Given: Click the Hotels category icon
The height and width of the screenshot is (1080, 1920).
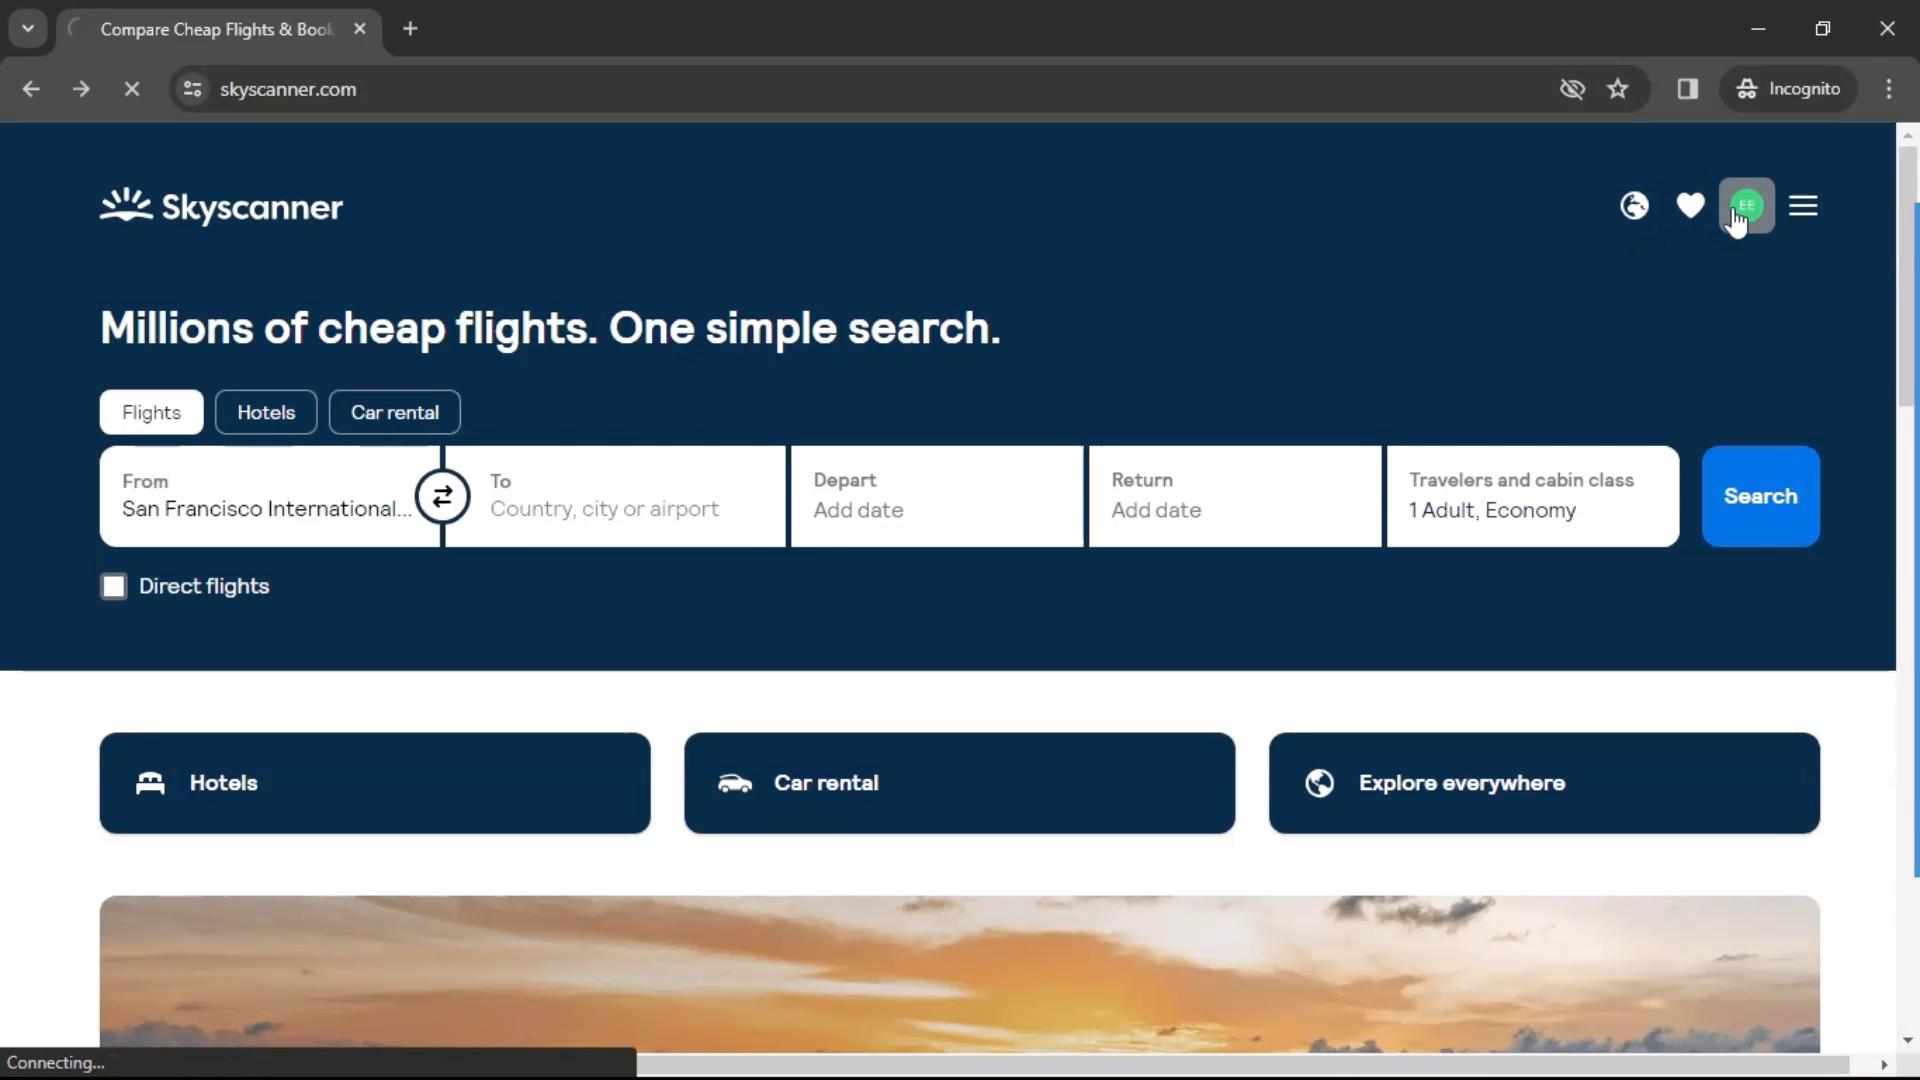Looking at the screenshot, I should coord(150,782).
